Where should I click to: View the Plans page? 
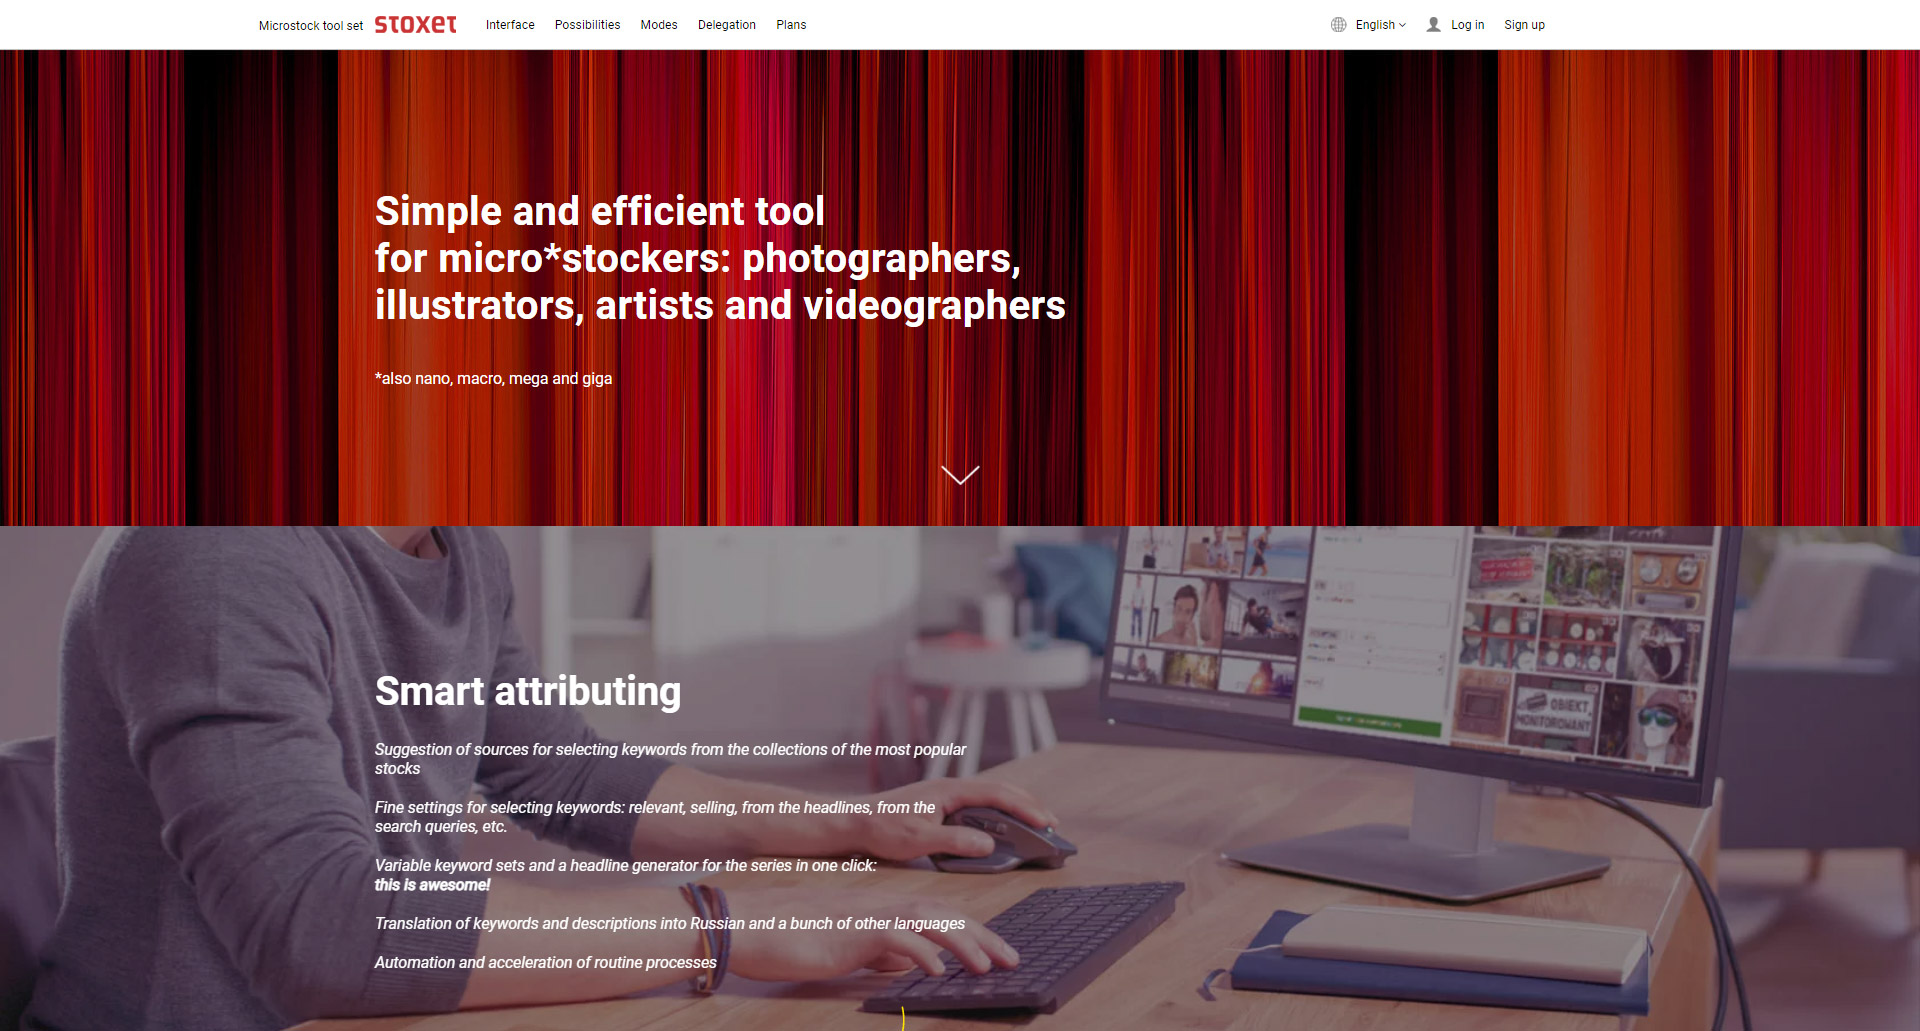point(791,25)
